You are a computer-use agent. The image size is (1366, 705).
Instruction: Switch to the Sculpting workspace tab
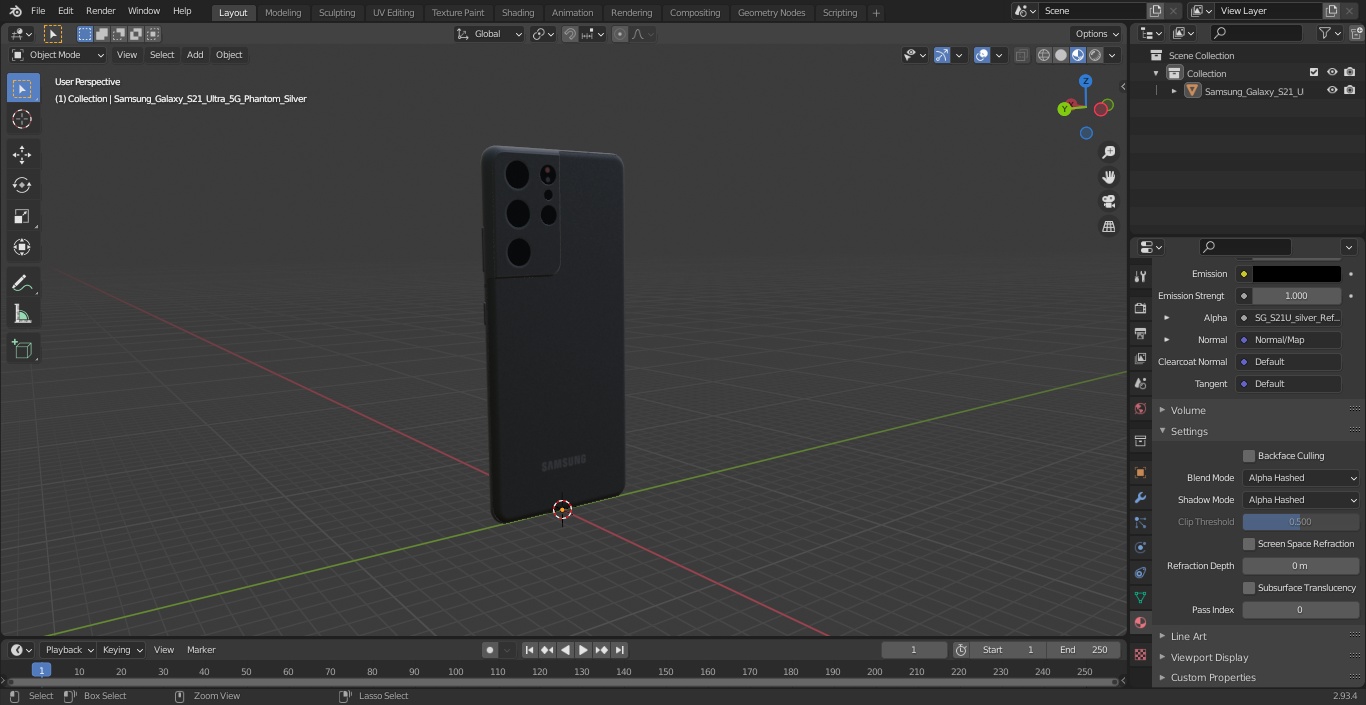click(337, 12)
